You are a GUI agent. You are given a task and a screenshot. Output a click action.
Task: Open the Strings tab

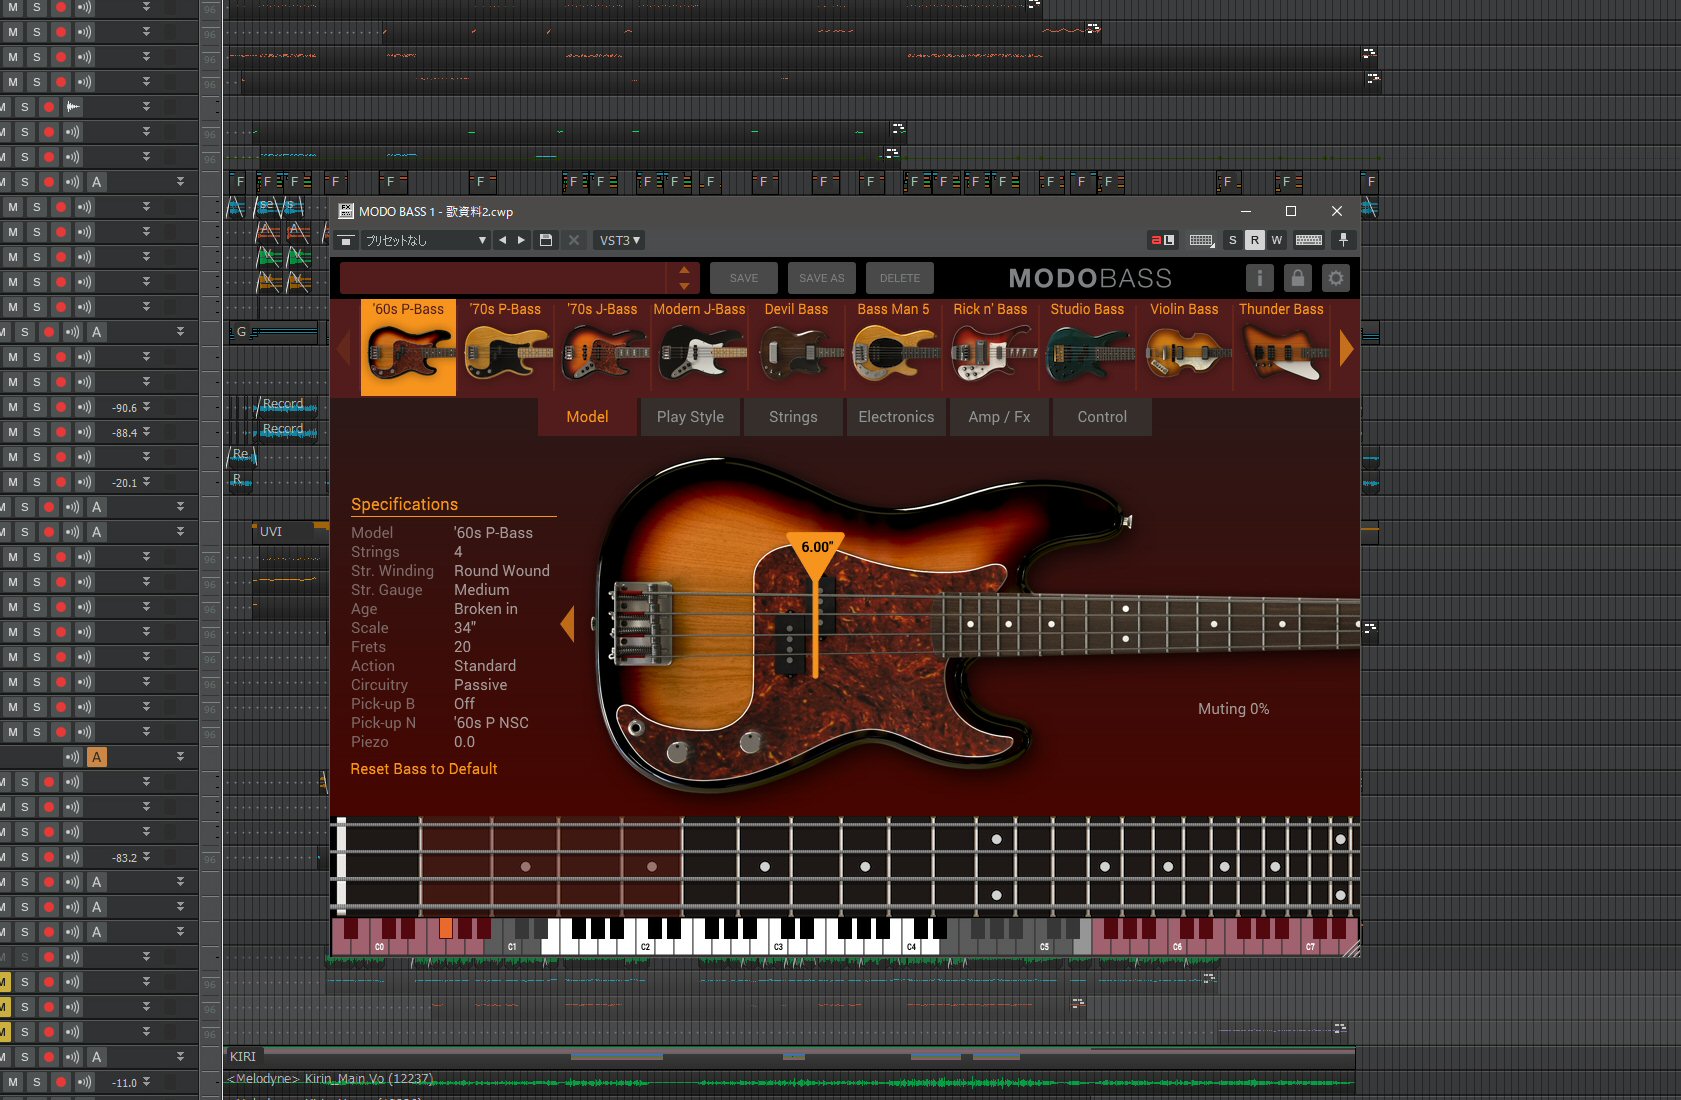point(793,417)
